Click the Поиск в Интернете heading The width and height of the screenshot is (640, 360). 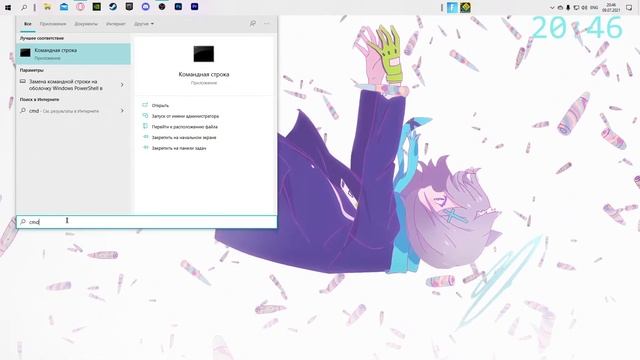[x=40, y=100]
